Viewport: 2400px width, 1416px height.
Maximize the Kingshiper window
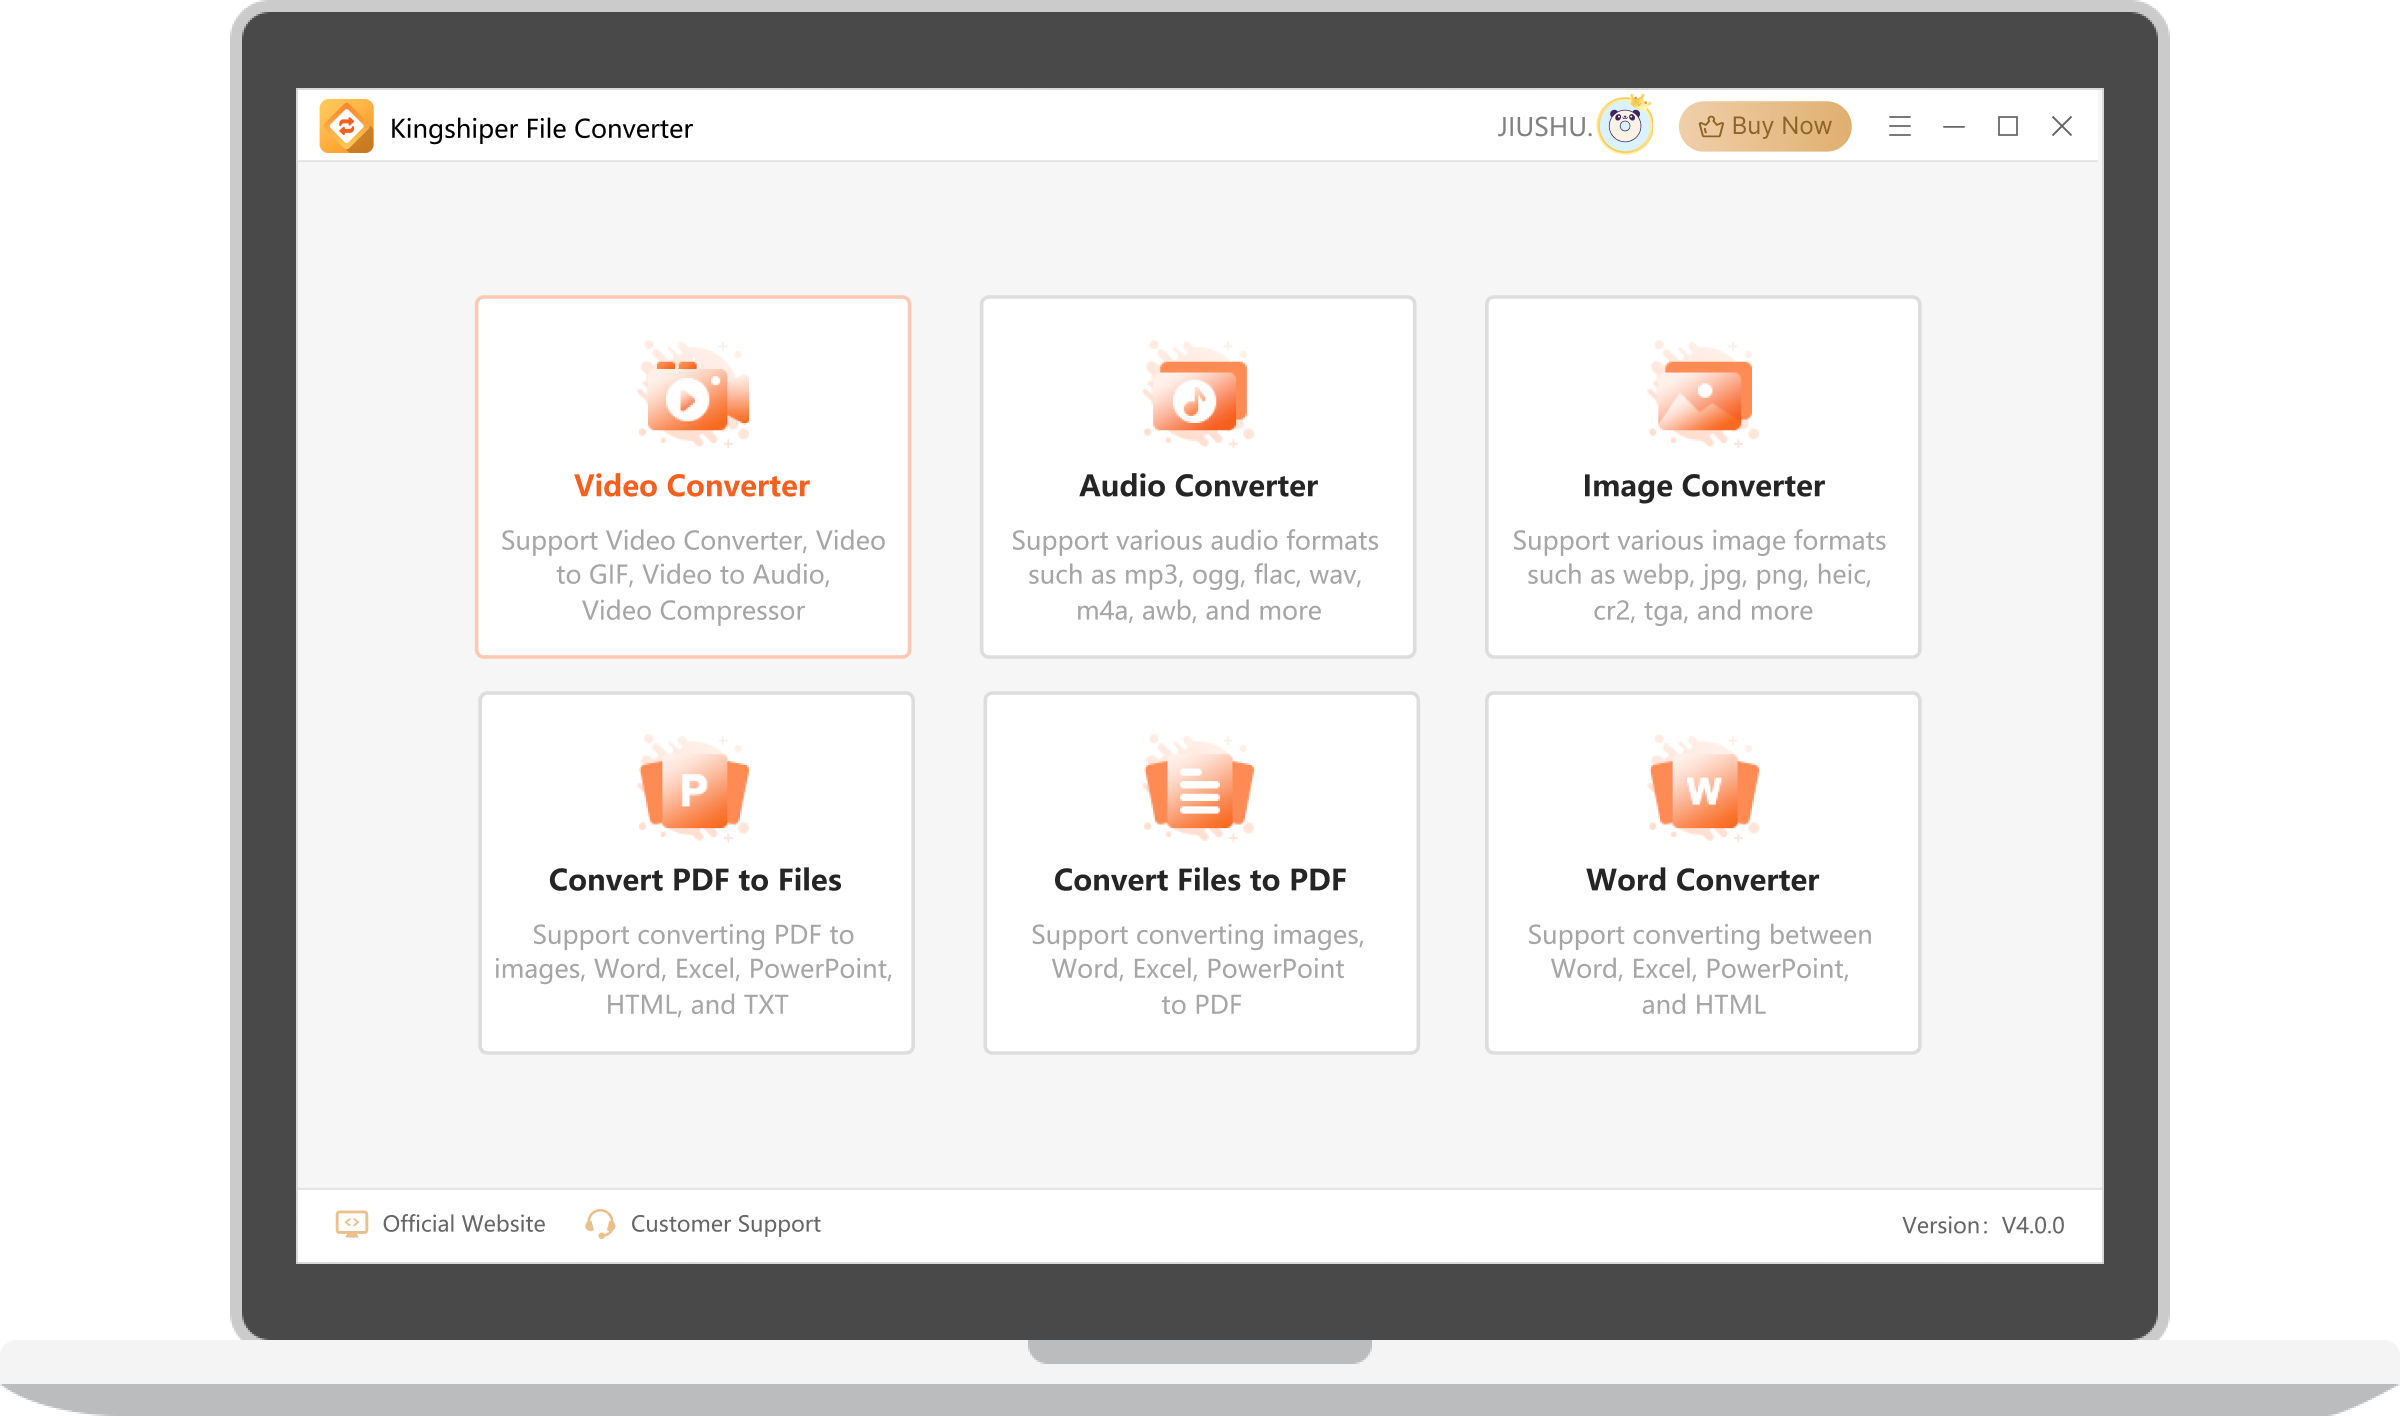(x=2008, y=126)
